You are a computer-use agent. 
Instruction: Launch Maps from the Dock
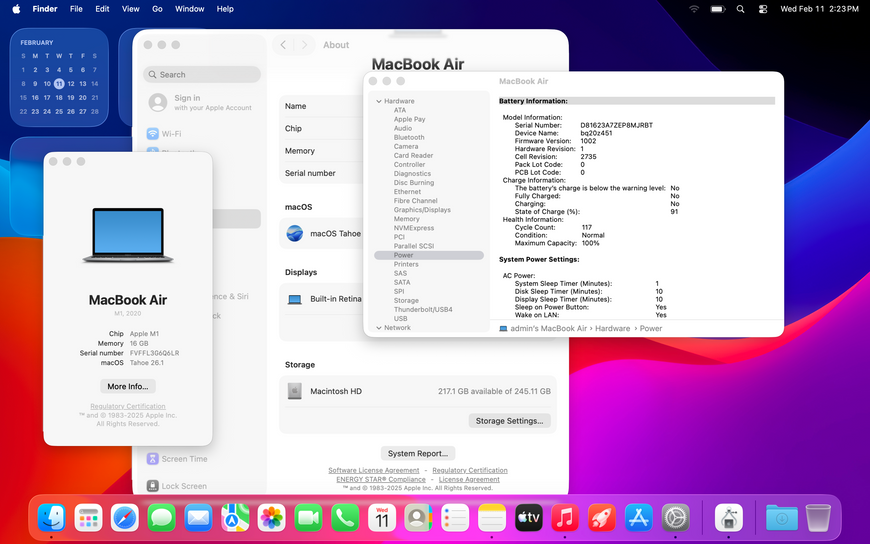tap(235, 518)
